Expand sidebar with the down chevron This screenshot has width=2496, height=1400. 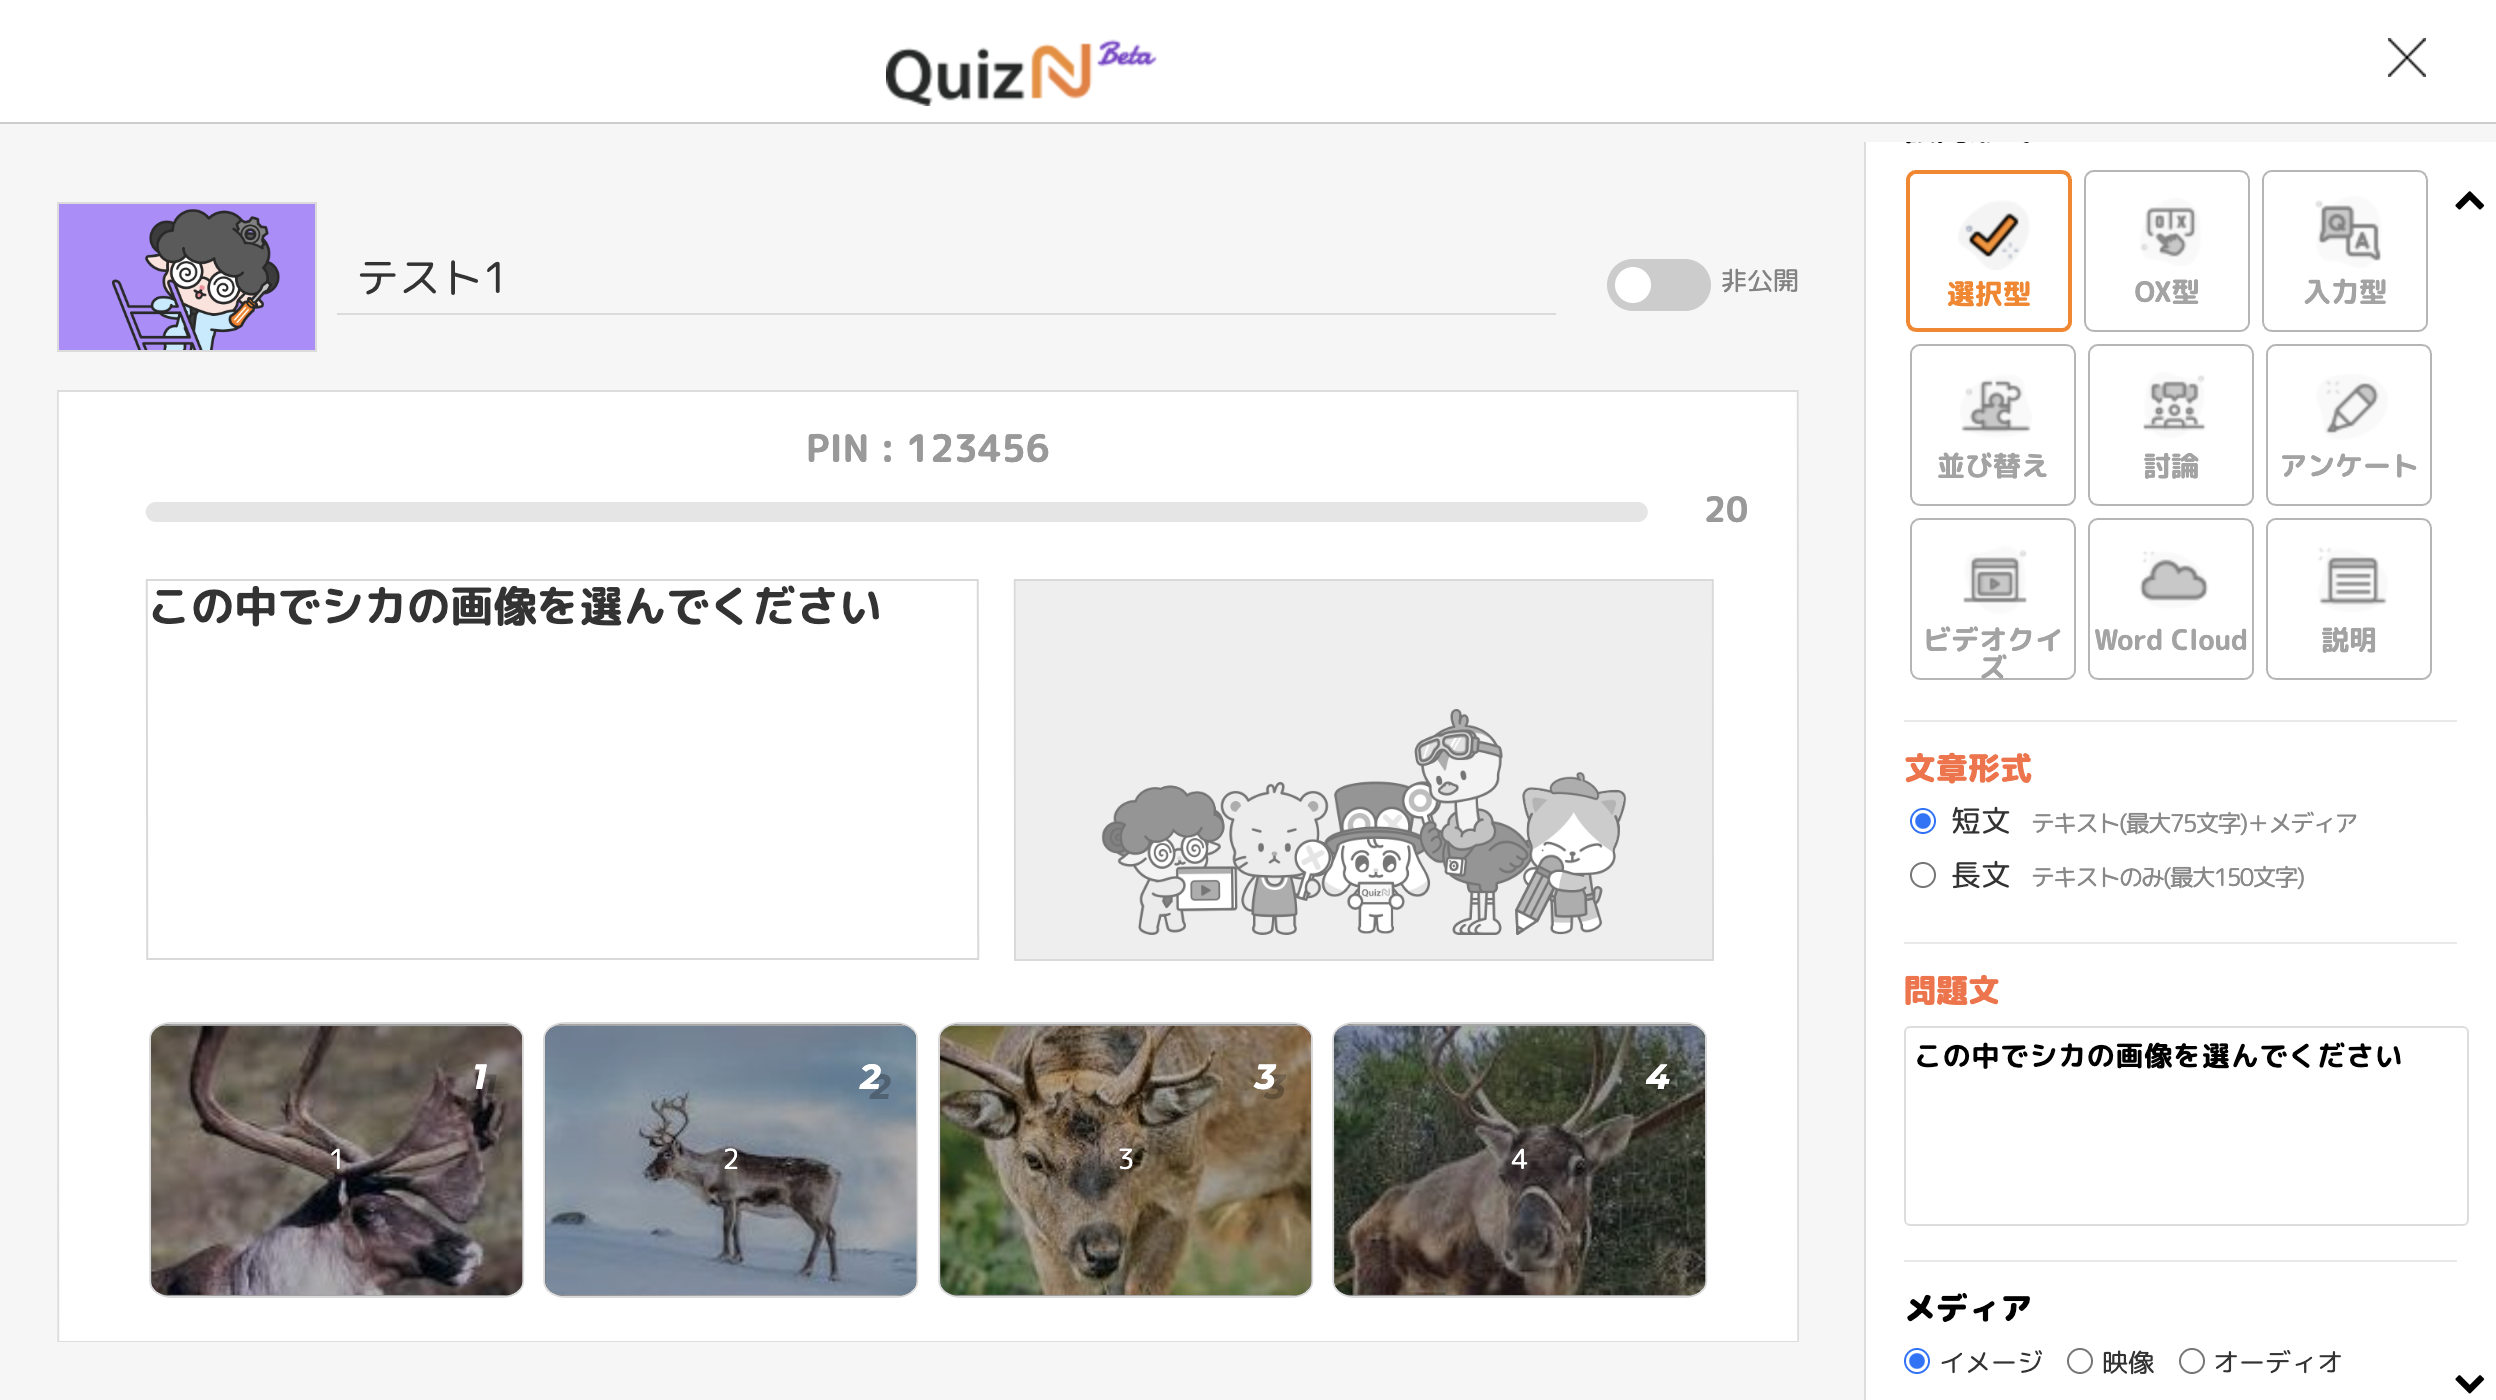pyautogui.click(x=2469, y=1383)
